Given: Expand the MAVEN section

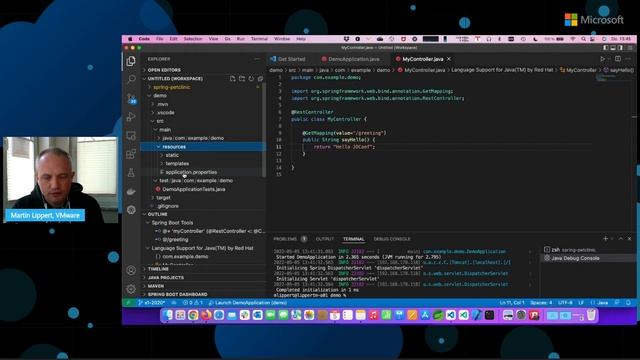Looking at the screenshot, I should click(x=156, y=286).
